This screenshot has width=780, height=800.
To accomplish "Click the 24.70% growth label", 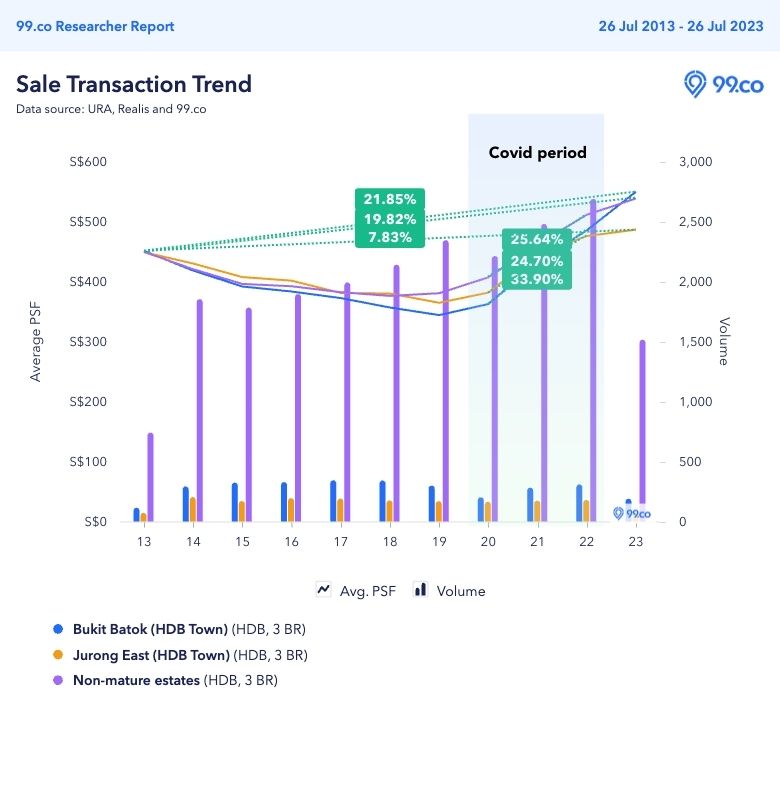I will (537, 261).
